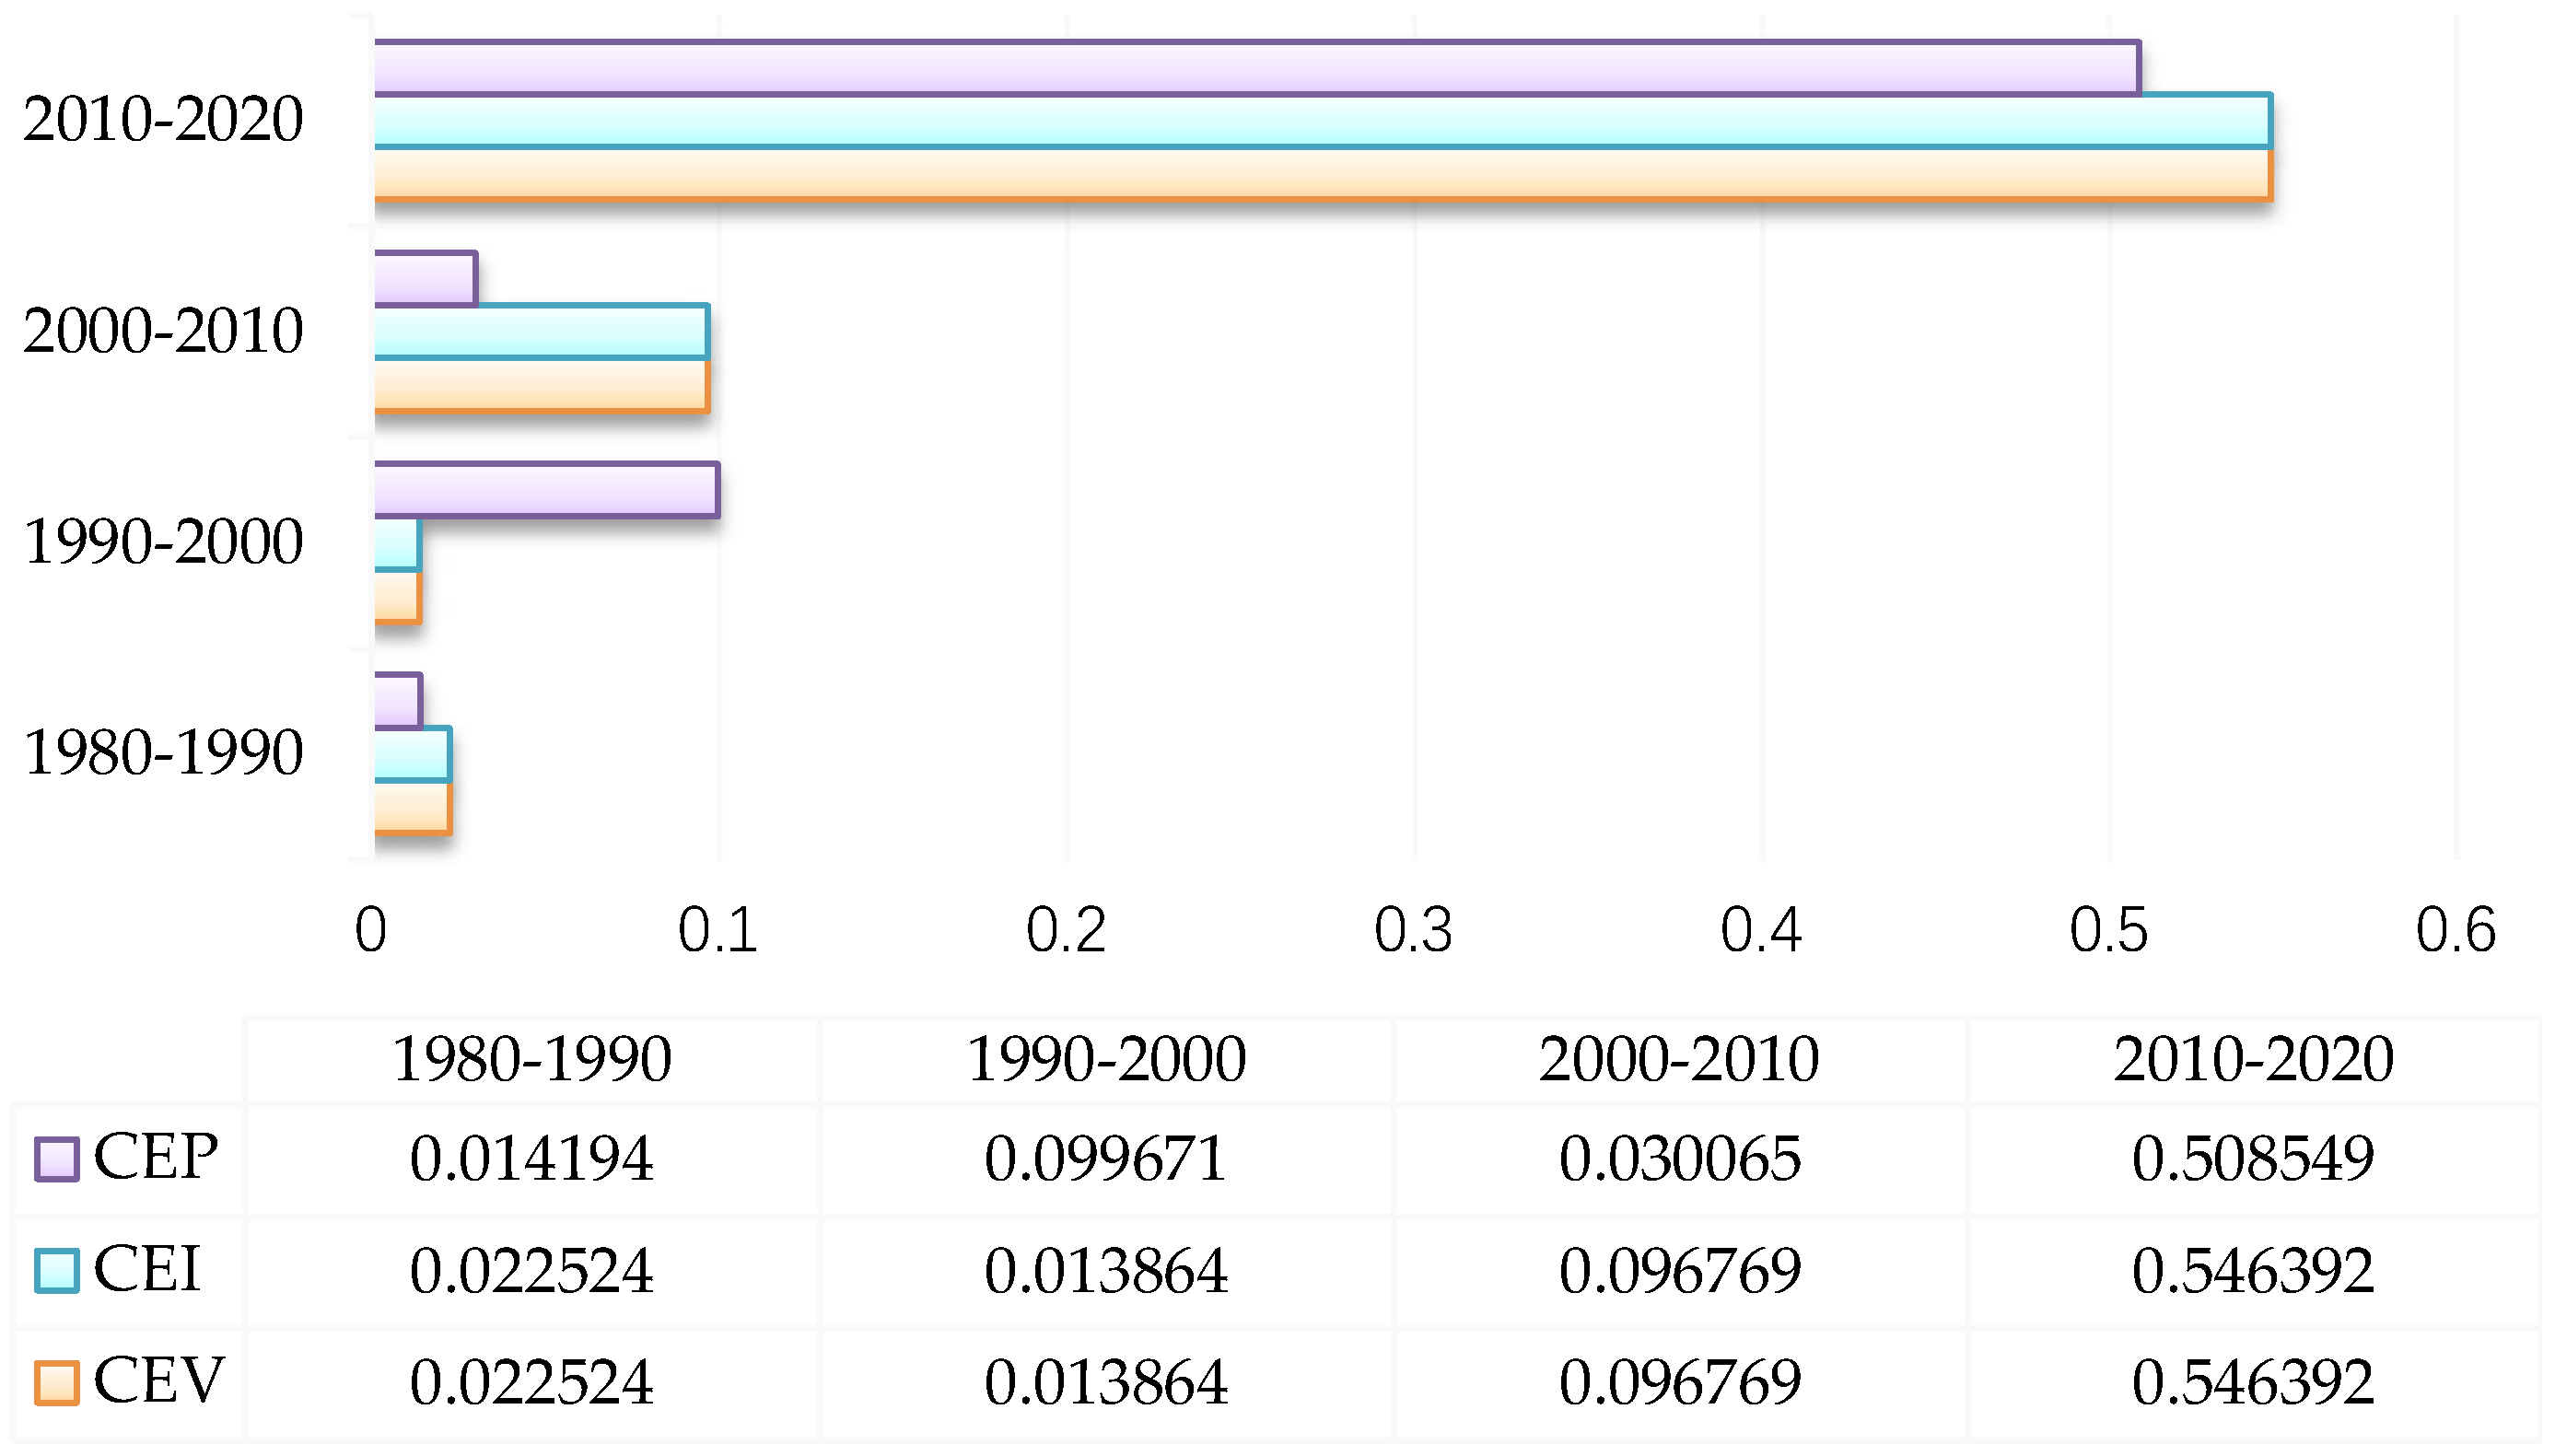Click the 2000-2010 CEP purple bar

point(425,279)
